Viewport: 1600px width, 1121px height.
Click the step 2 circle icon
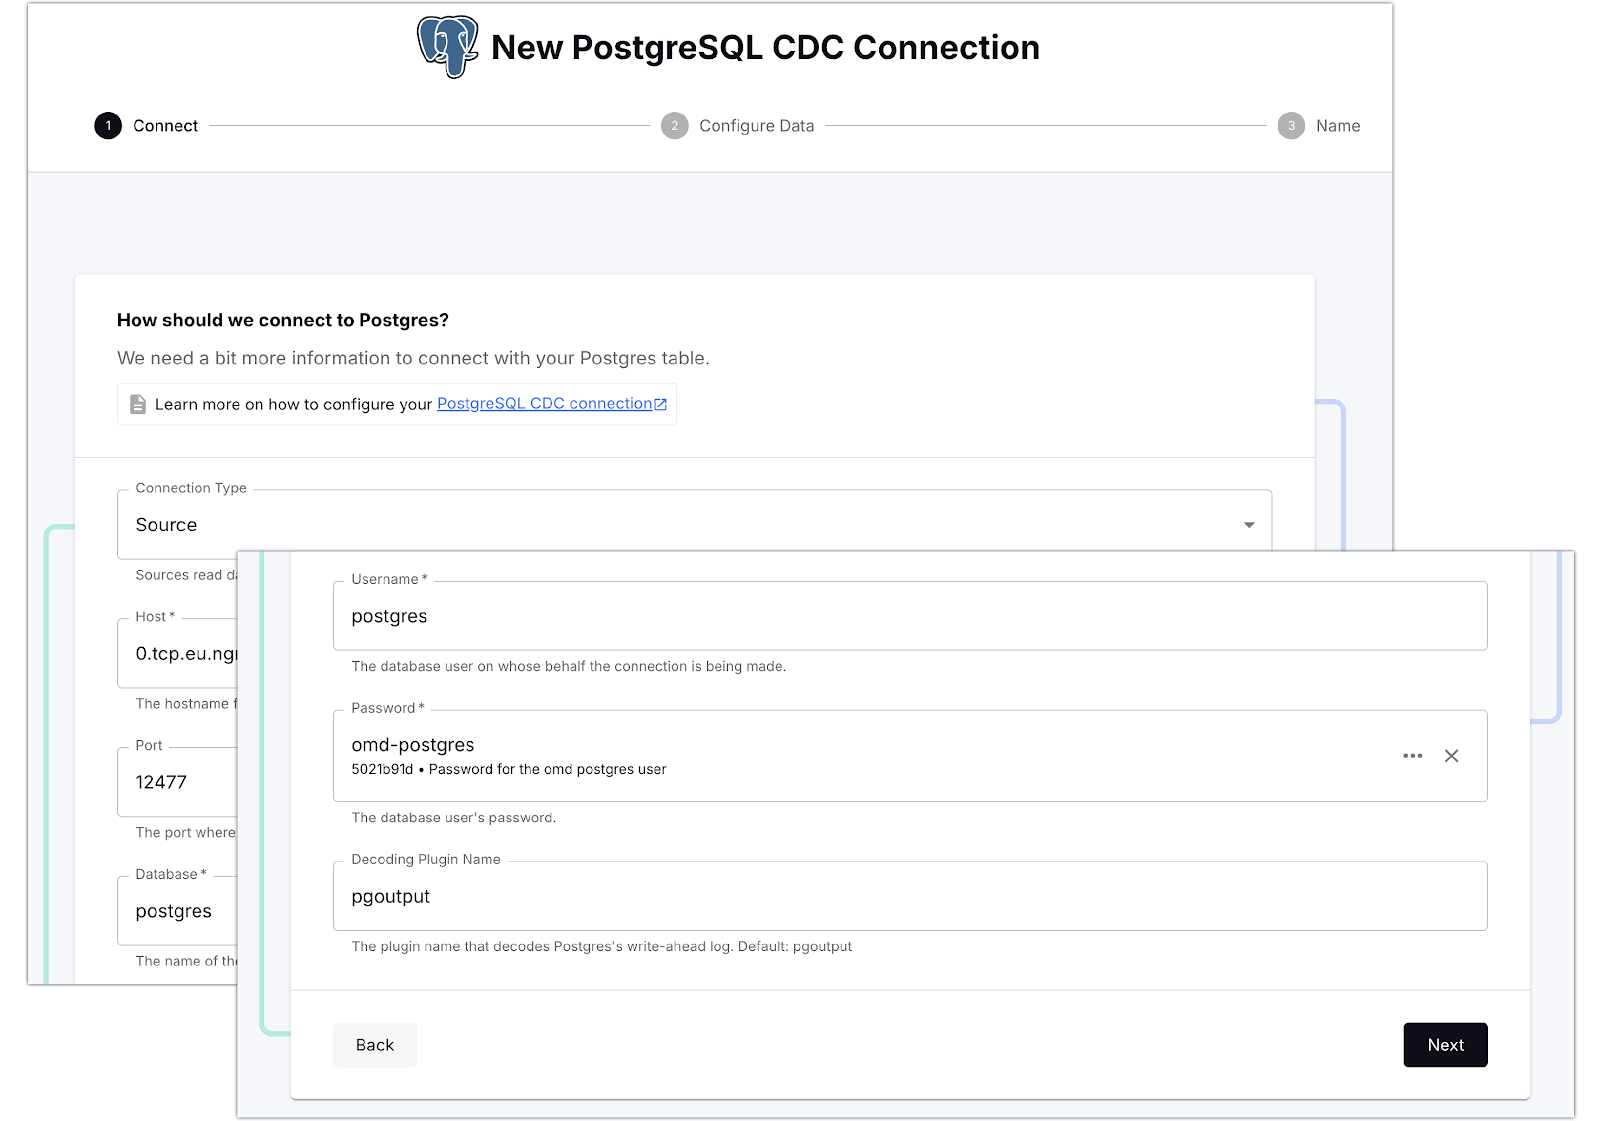[x=675, y=126]
